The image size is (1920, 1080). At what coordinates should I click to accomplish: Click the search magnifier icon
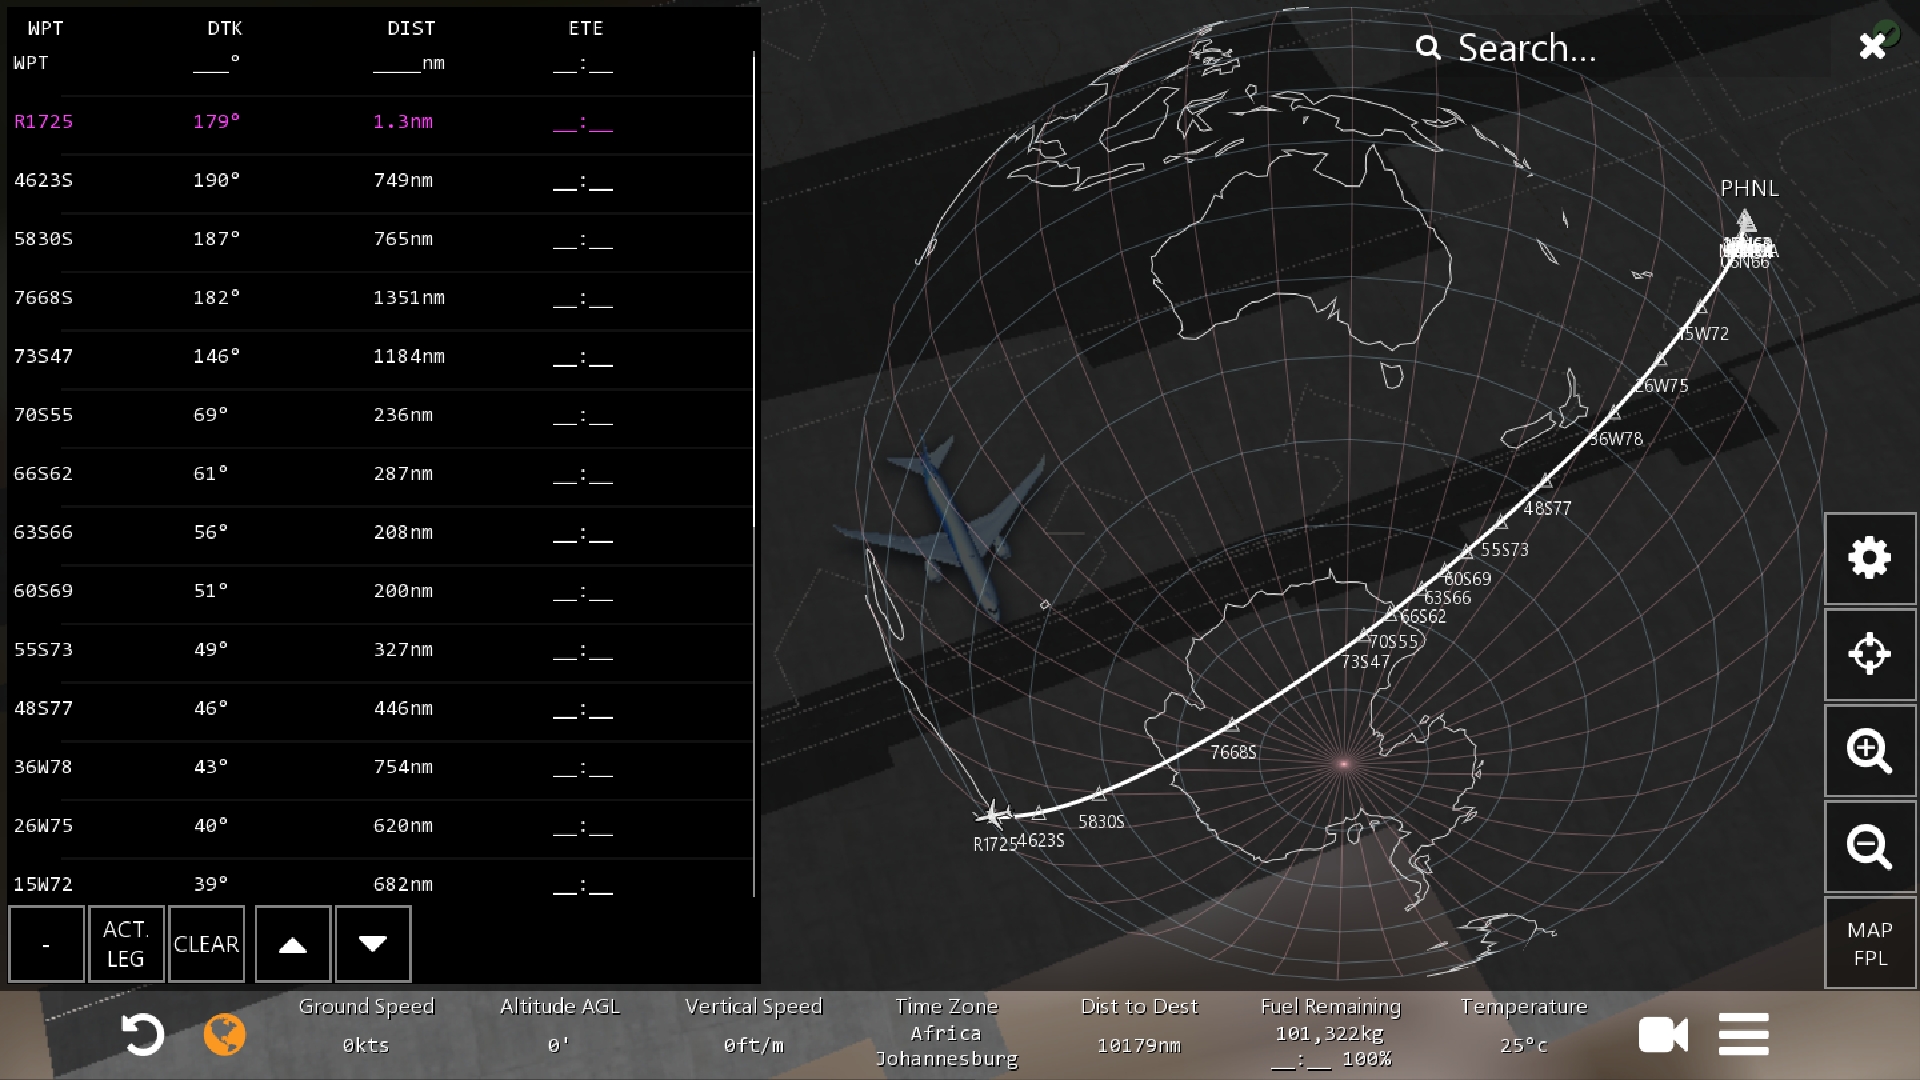[1428, 47]
